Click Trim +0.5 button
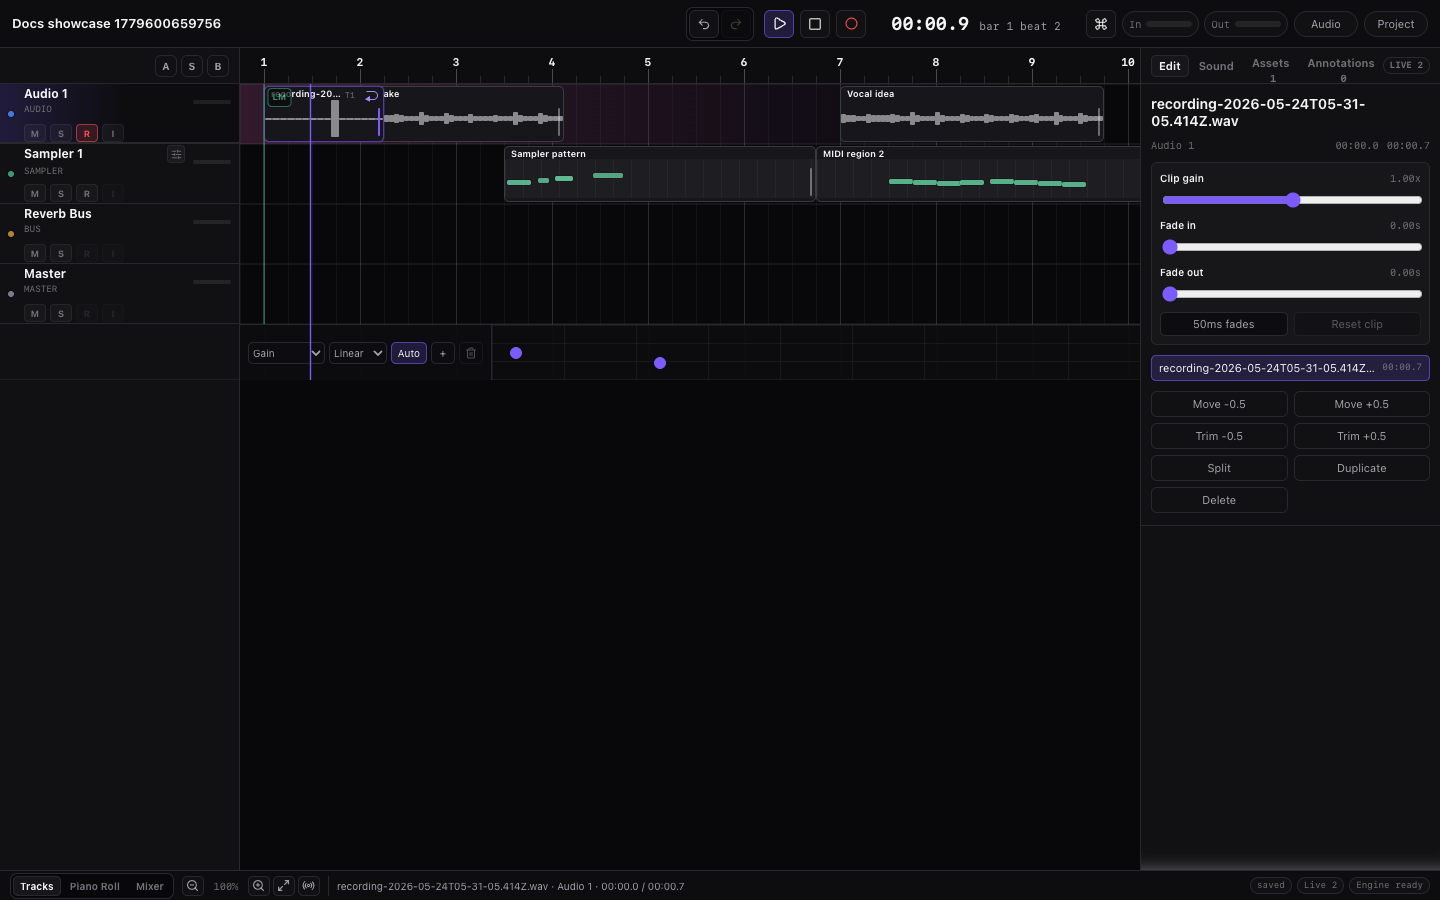The height and width of the screenshot is (900, 1440). [1362, 436]
